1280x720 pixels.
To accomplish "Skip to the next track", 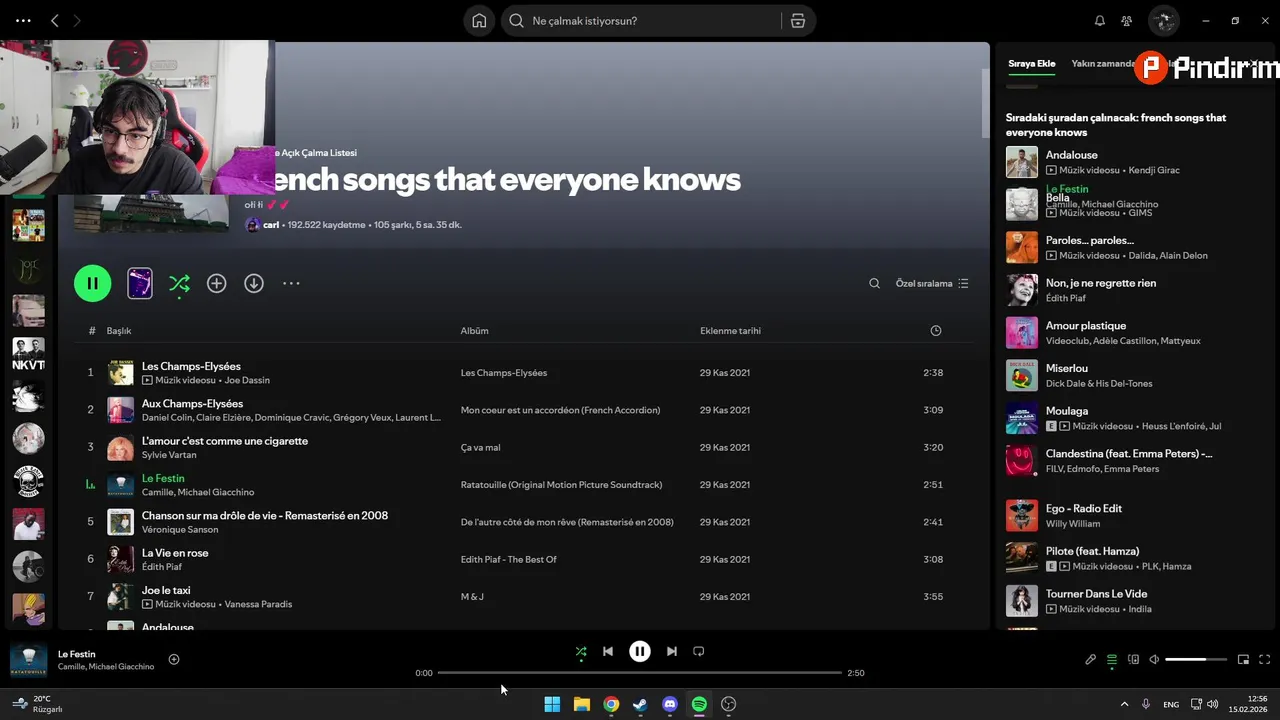I will click(672, 652).
